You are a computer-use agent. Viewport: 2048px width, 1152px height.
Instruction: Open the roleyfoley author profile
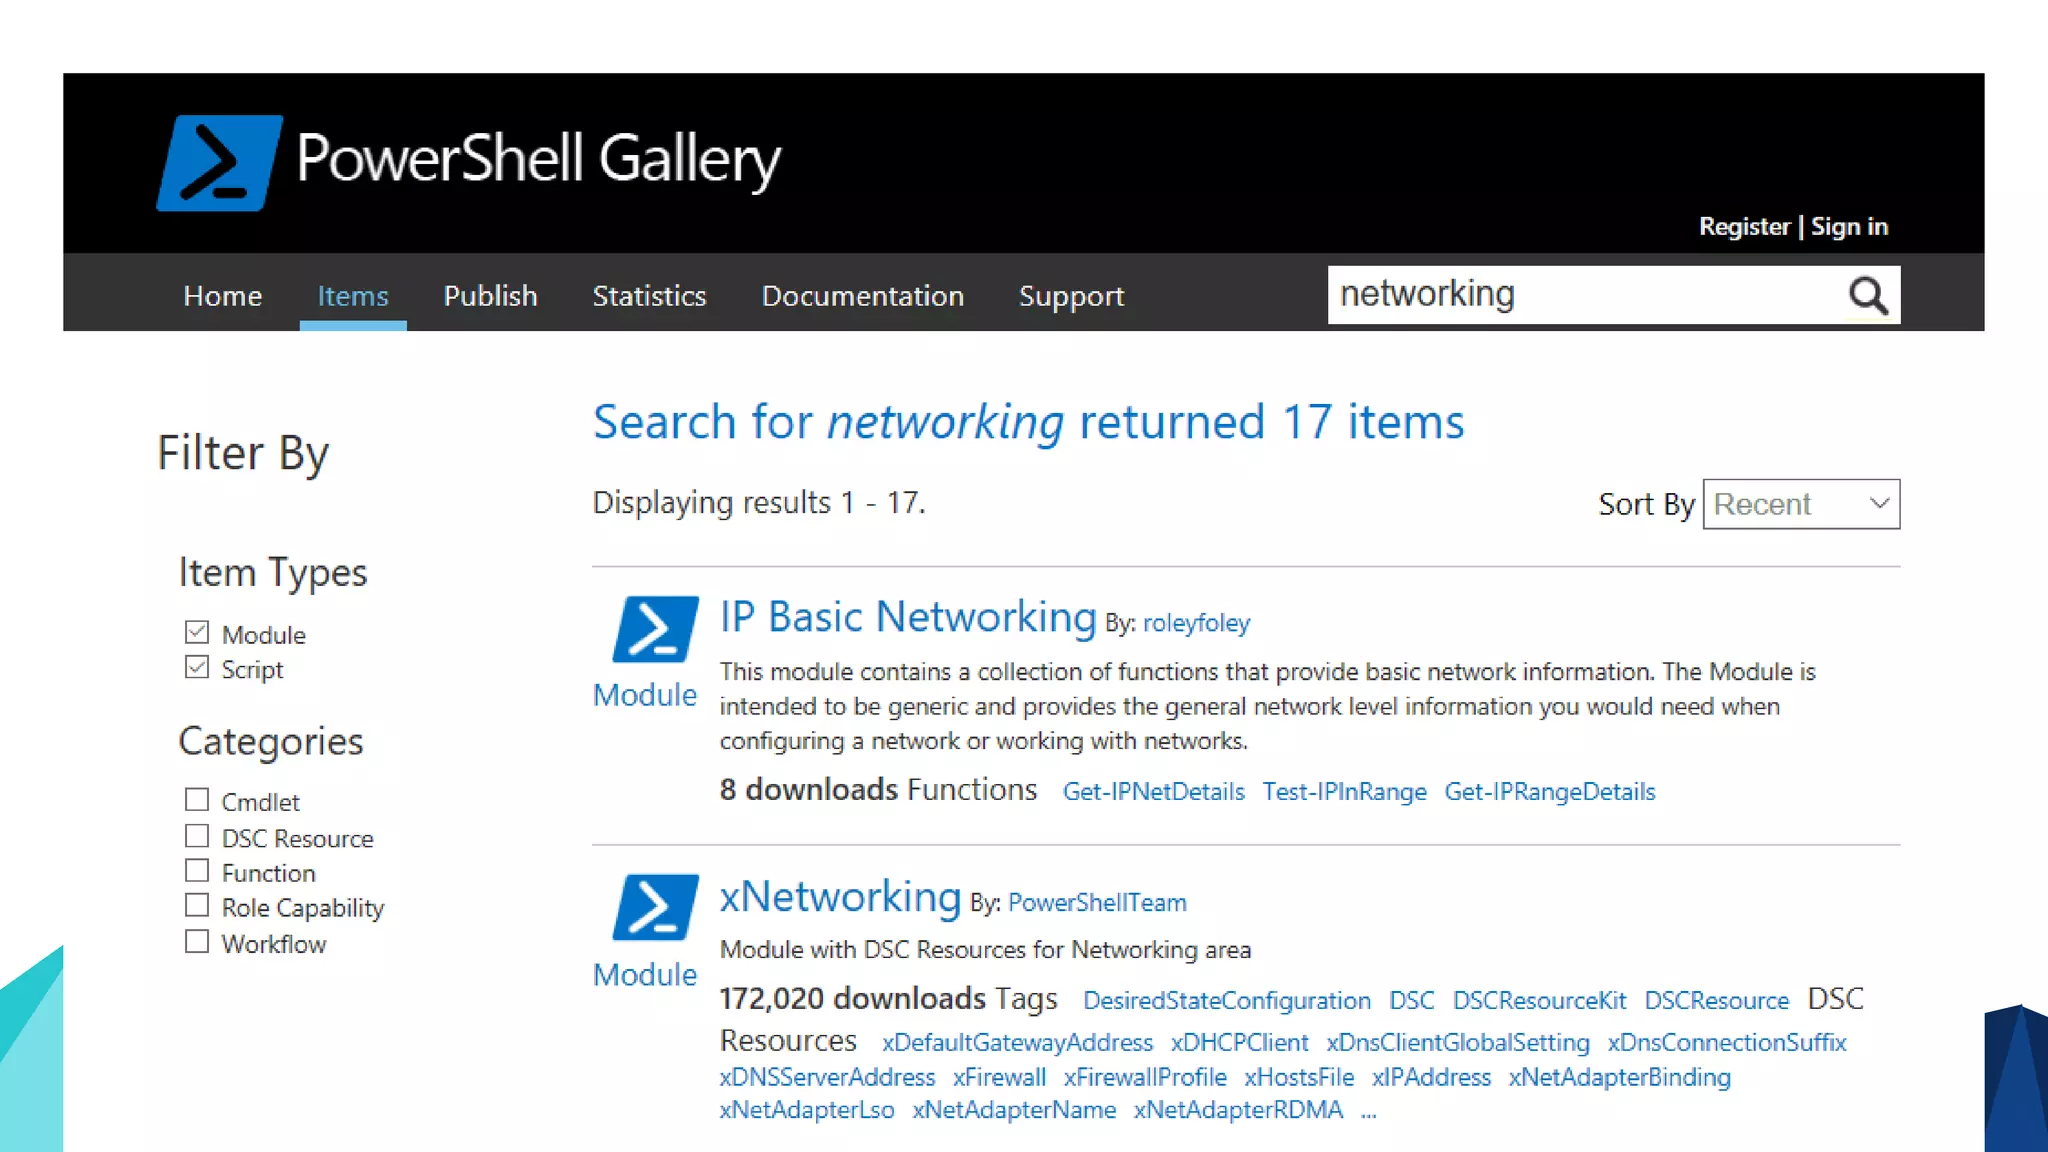1196,623
